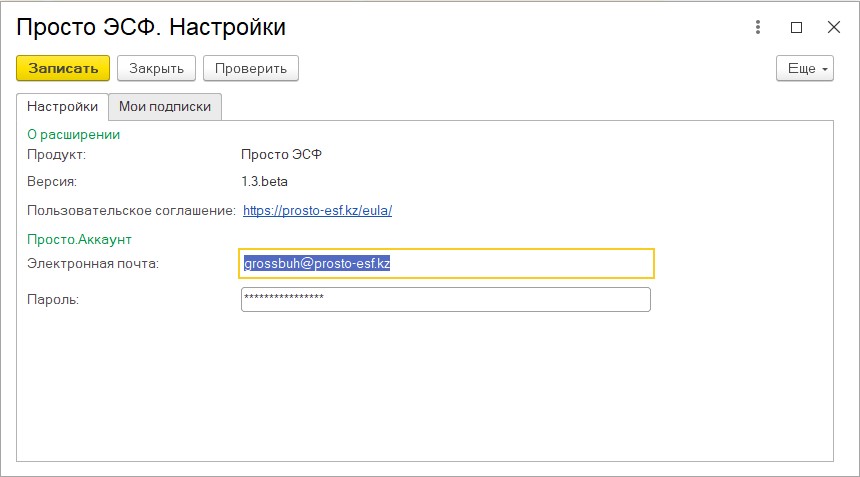Verify account with the Проверить button
Viewport: 860px width, 477px height.
[x=251, y=69]
